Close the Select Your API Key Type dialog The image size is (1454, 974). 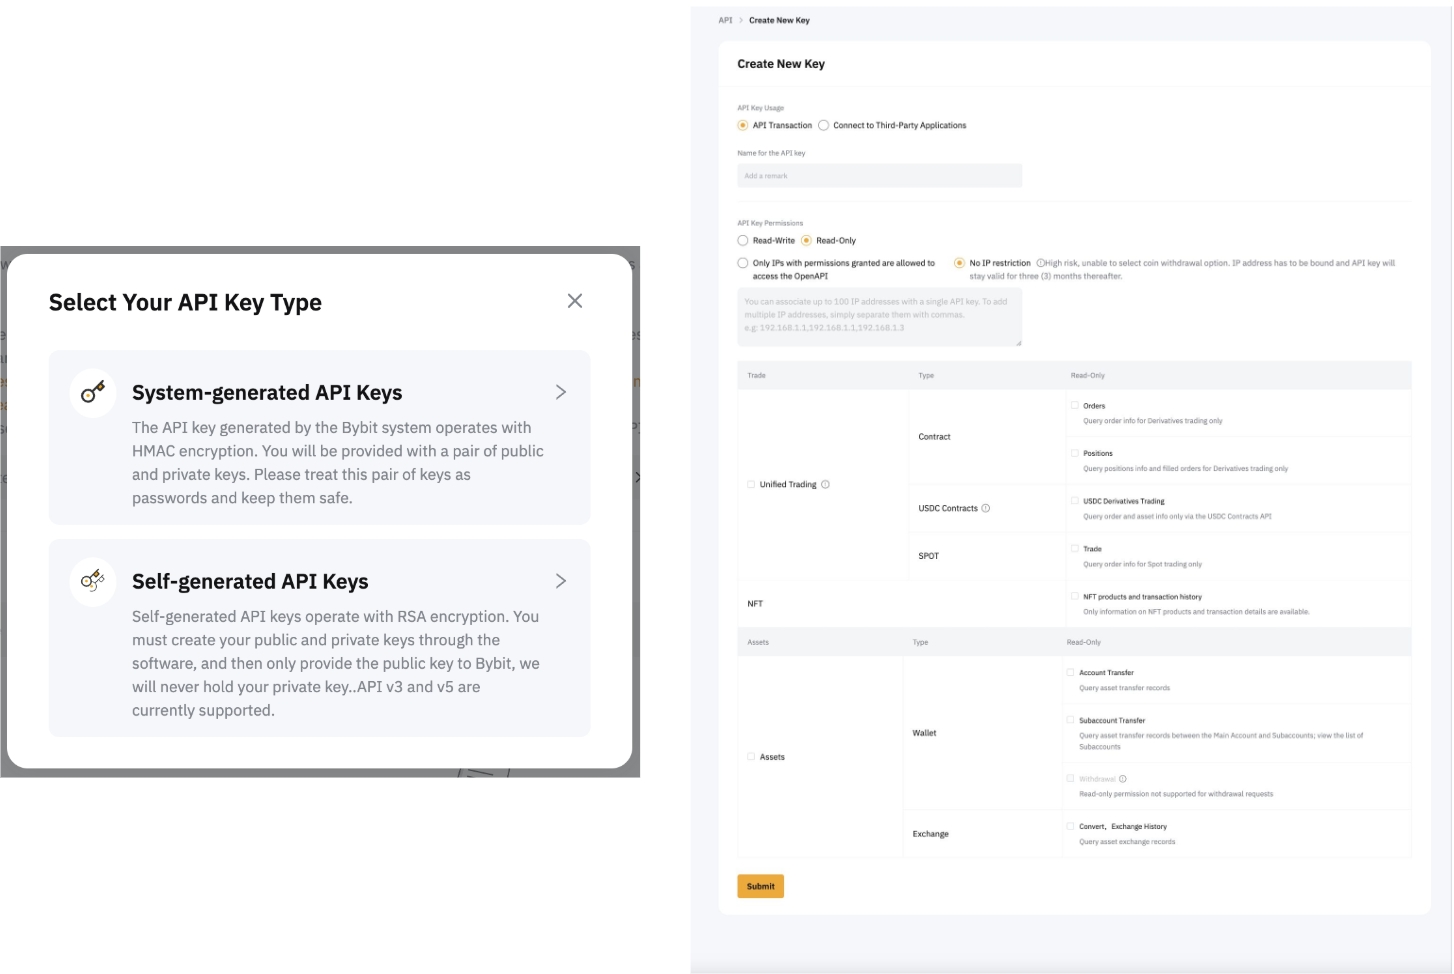tap(574, 301)
